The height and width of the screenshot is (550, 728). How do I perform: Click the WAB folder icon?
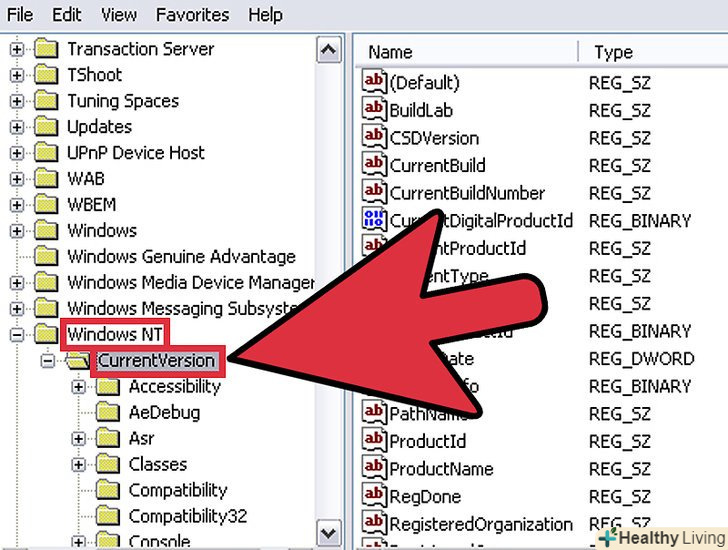click(46, 179)
